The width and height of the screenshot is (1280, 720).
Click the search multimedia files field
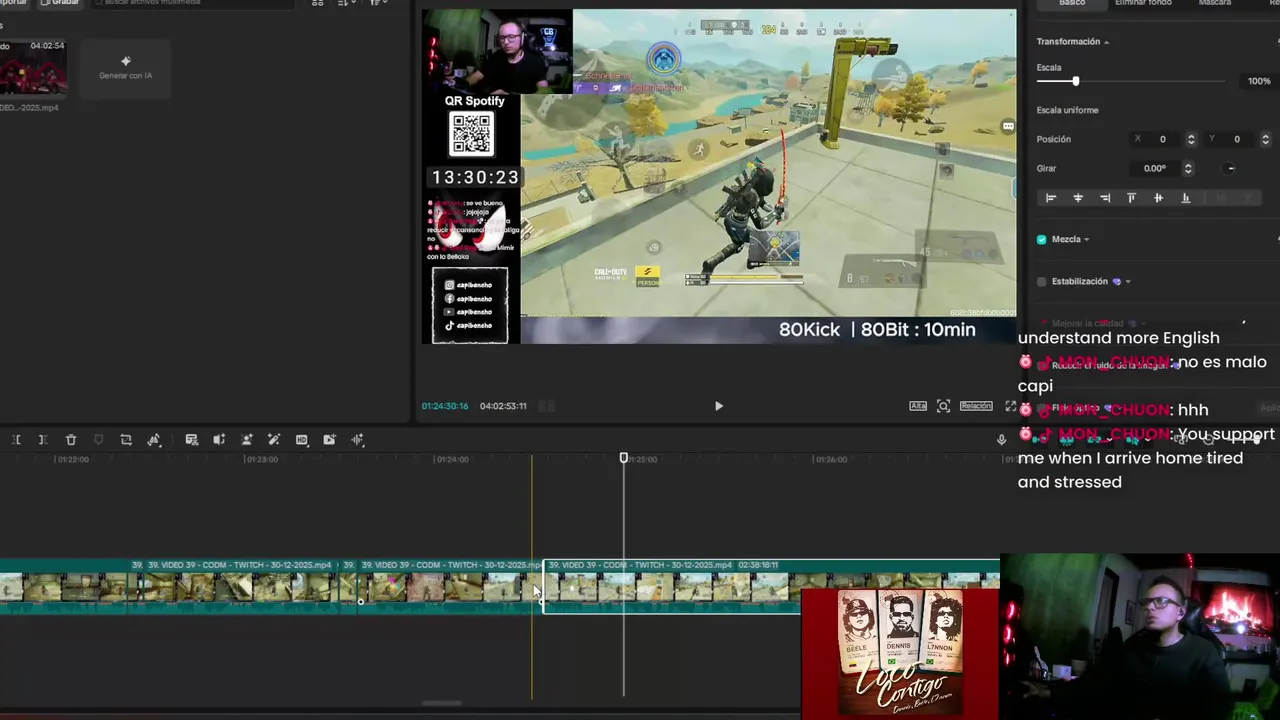pyautogui.click(x=195, y=3)
